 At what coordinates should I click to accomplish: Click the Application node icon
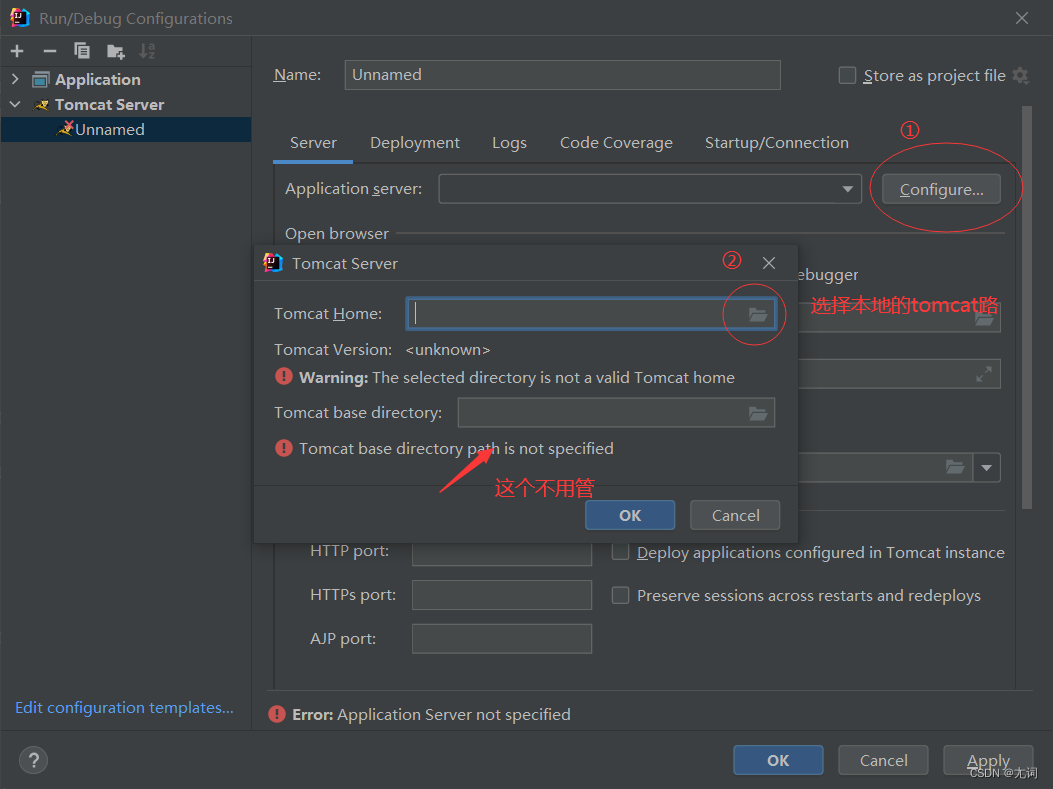point(41,80)
